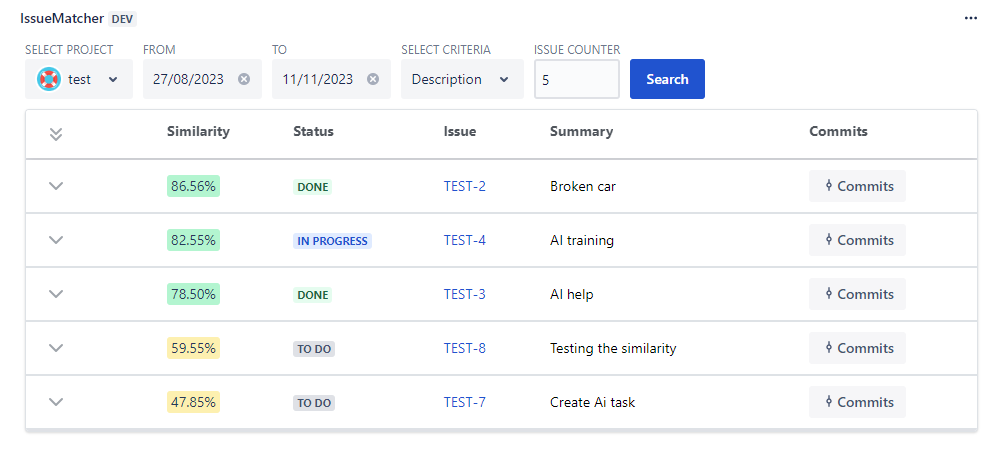
Task: Expand the TEST-2 Broken car row
Action: coord(56,186)
